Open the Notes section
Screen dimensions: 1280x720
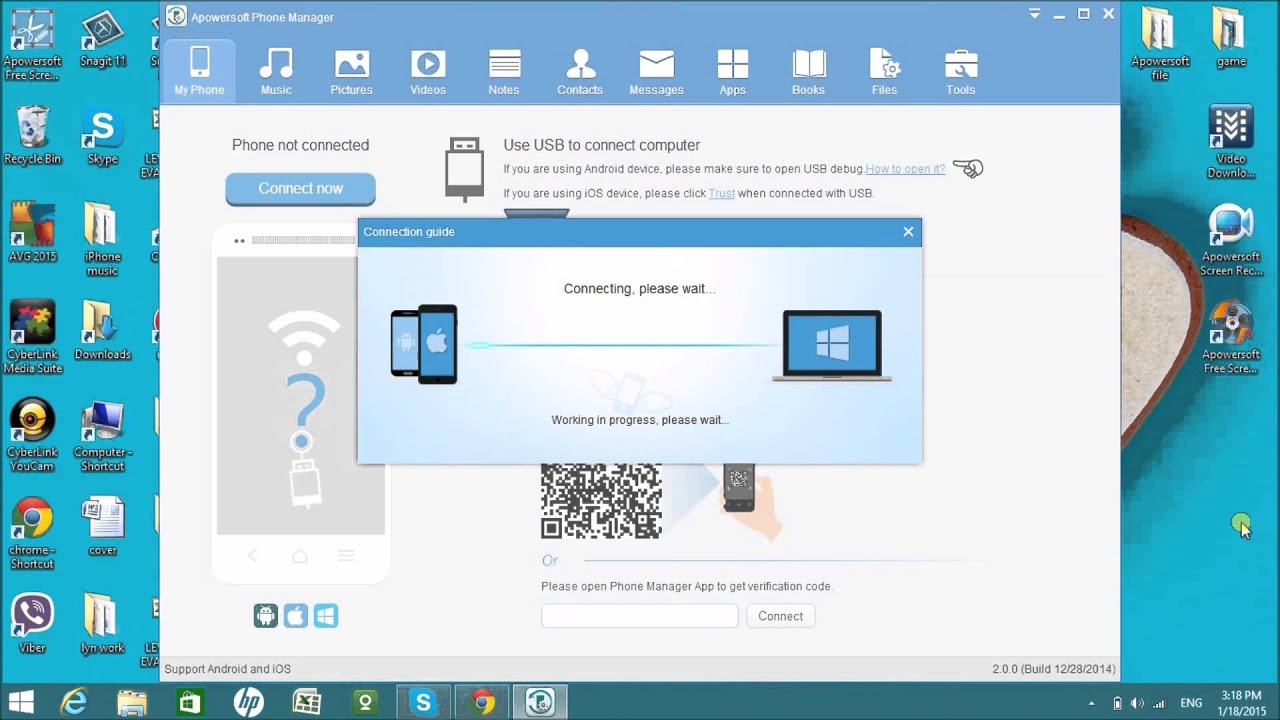click(x=504, y=70)
